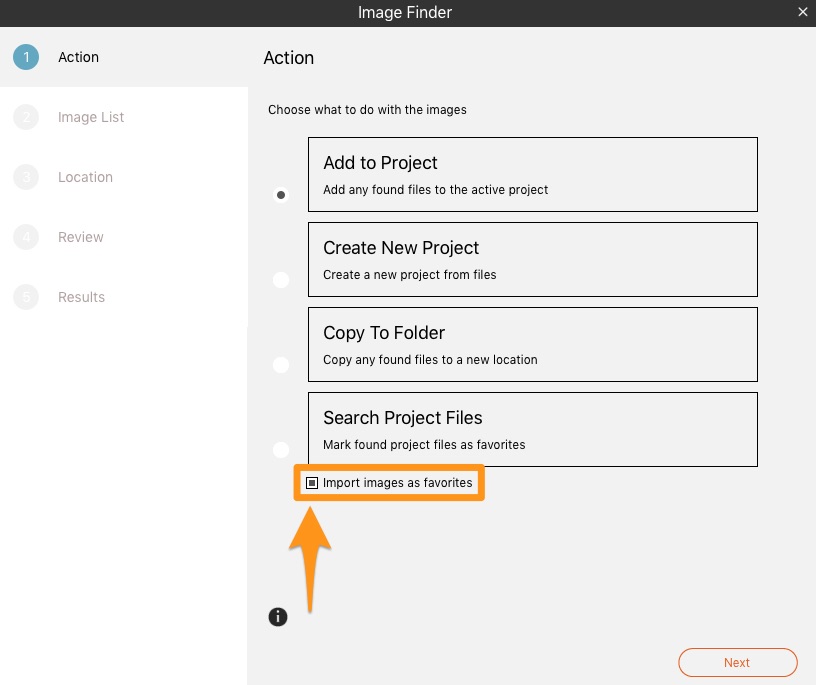Toggle Import images as favorites checkbox
This screenshot has height=685, width=816.
click(x=312, y=483)
